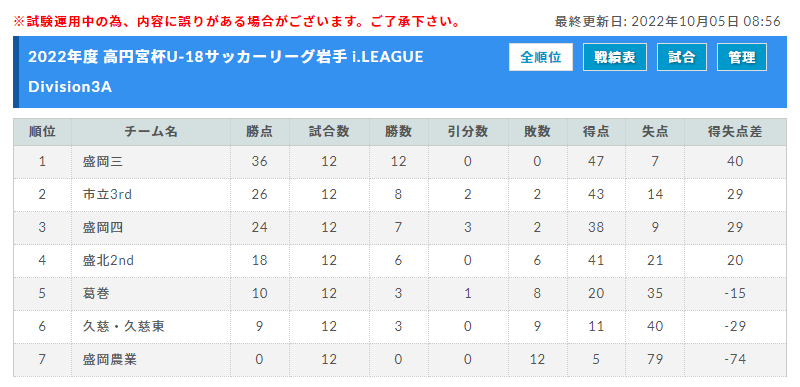
Task: Click team name 盛岡農業
Action: 109,360
